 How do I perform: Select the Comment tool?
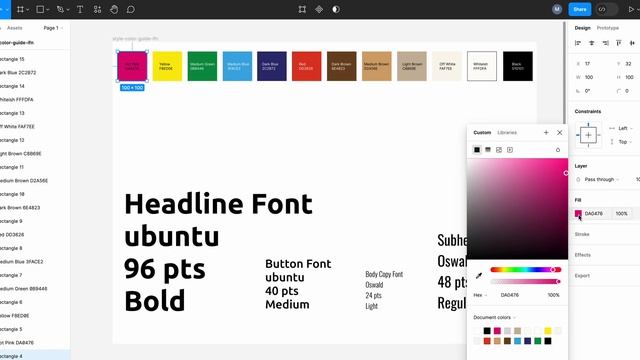[131, 9]
